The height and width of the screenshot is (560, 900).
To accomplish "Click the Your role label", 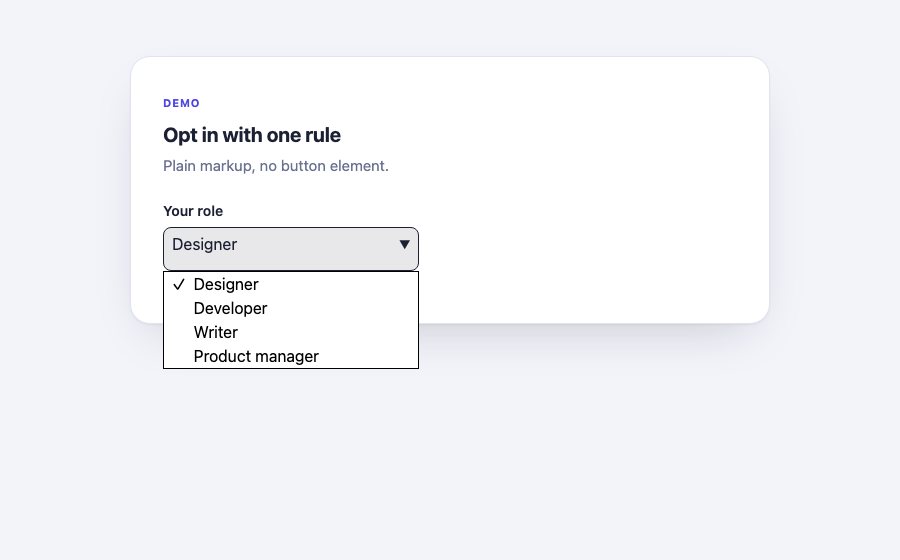I will 193,211.
